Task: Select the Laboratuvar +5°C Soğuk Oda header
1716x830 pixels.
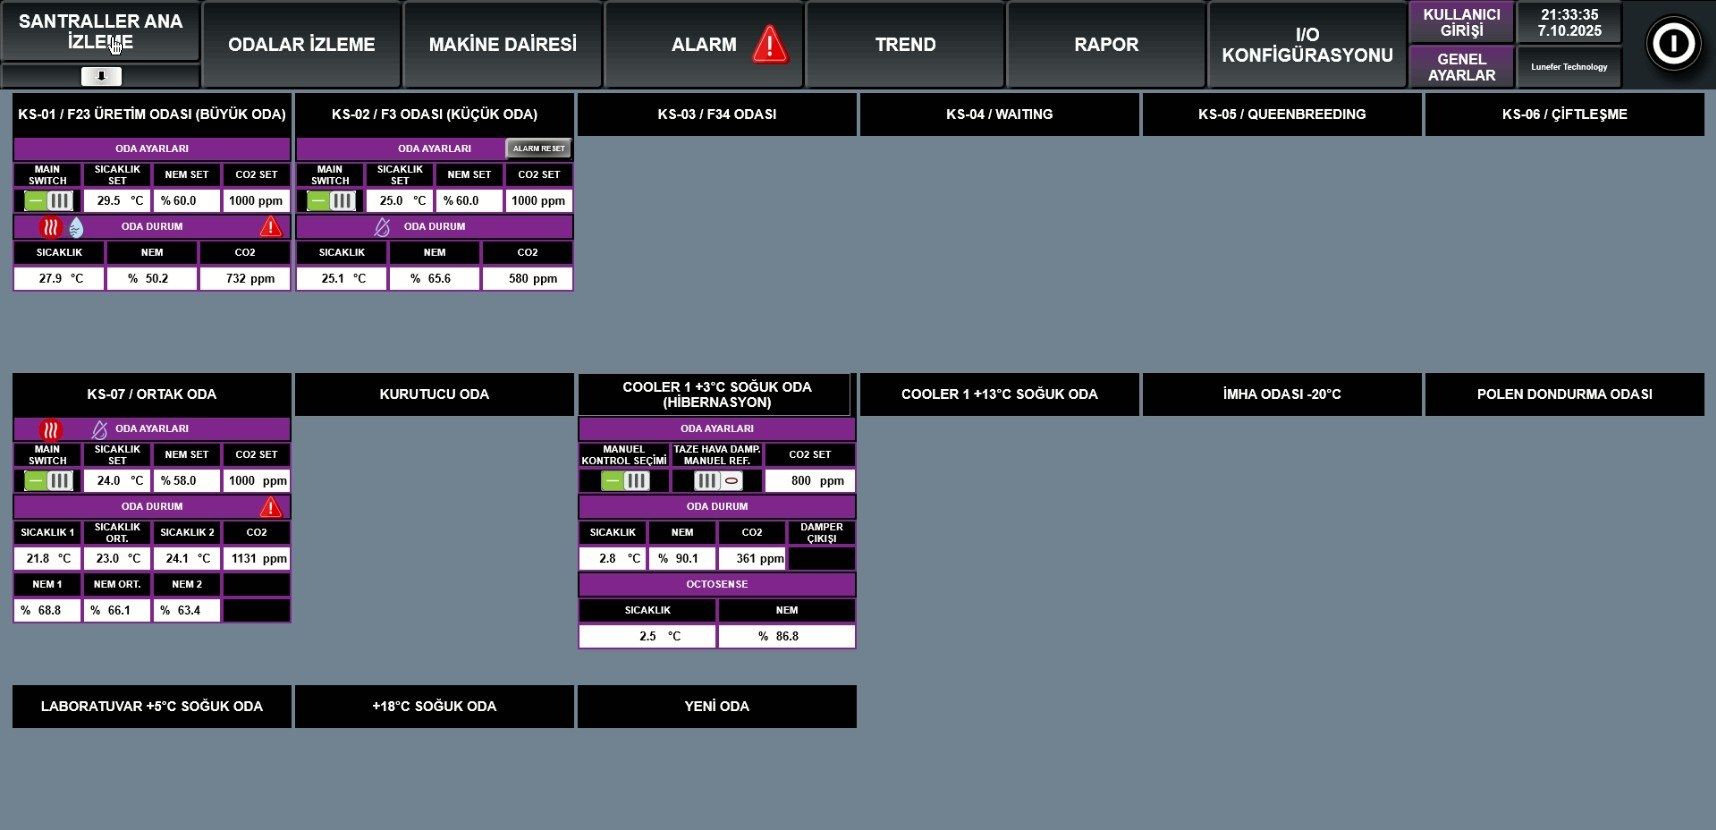Action: 152,706
